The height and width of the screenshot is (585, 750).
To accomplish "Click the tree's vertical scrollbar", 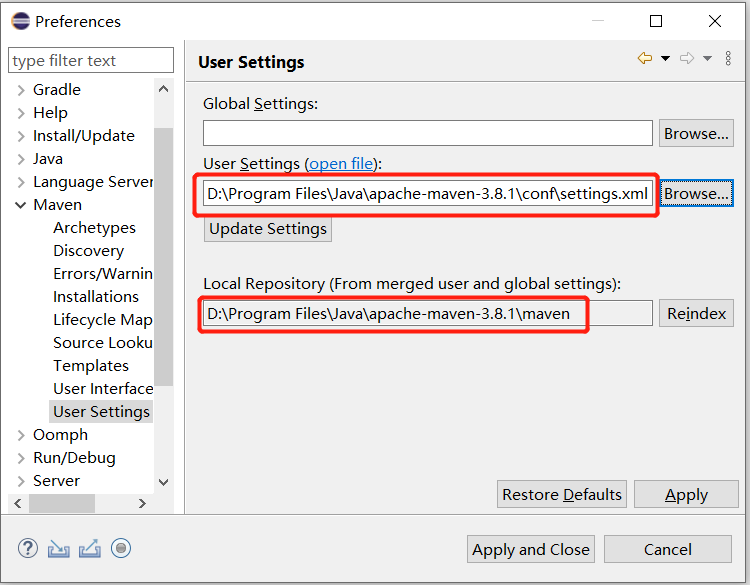I will [164, 250].
